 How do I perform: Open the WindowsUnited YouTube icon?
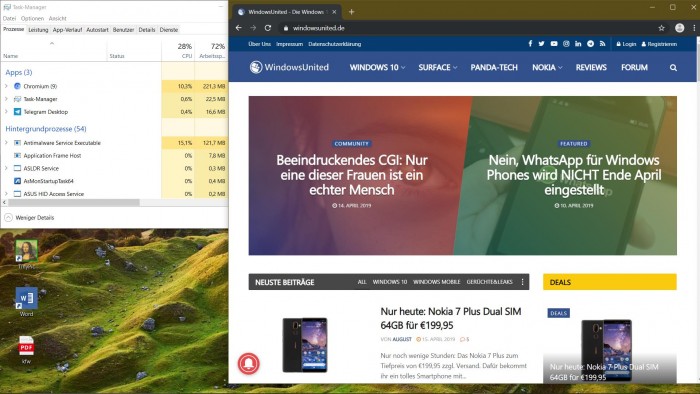tap(554, 44)
